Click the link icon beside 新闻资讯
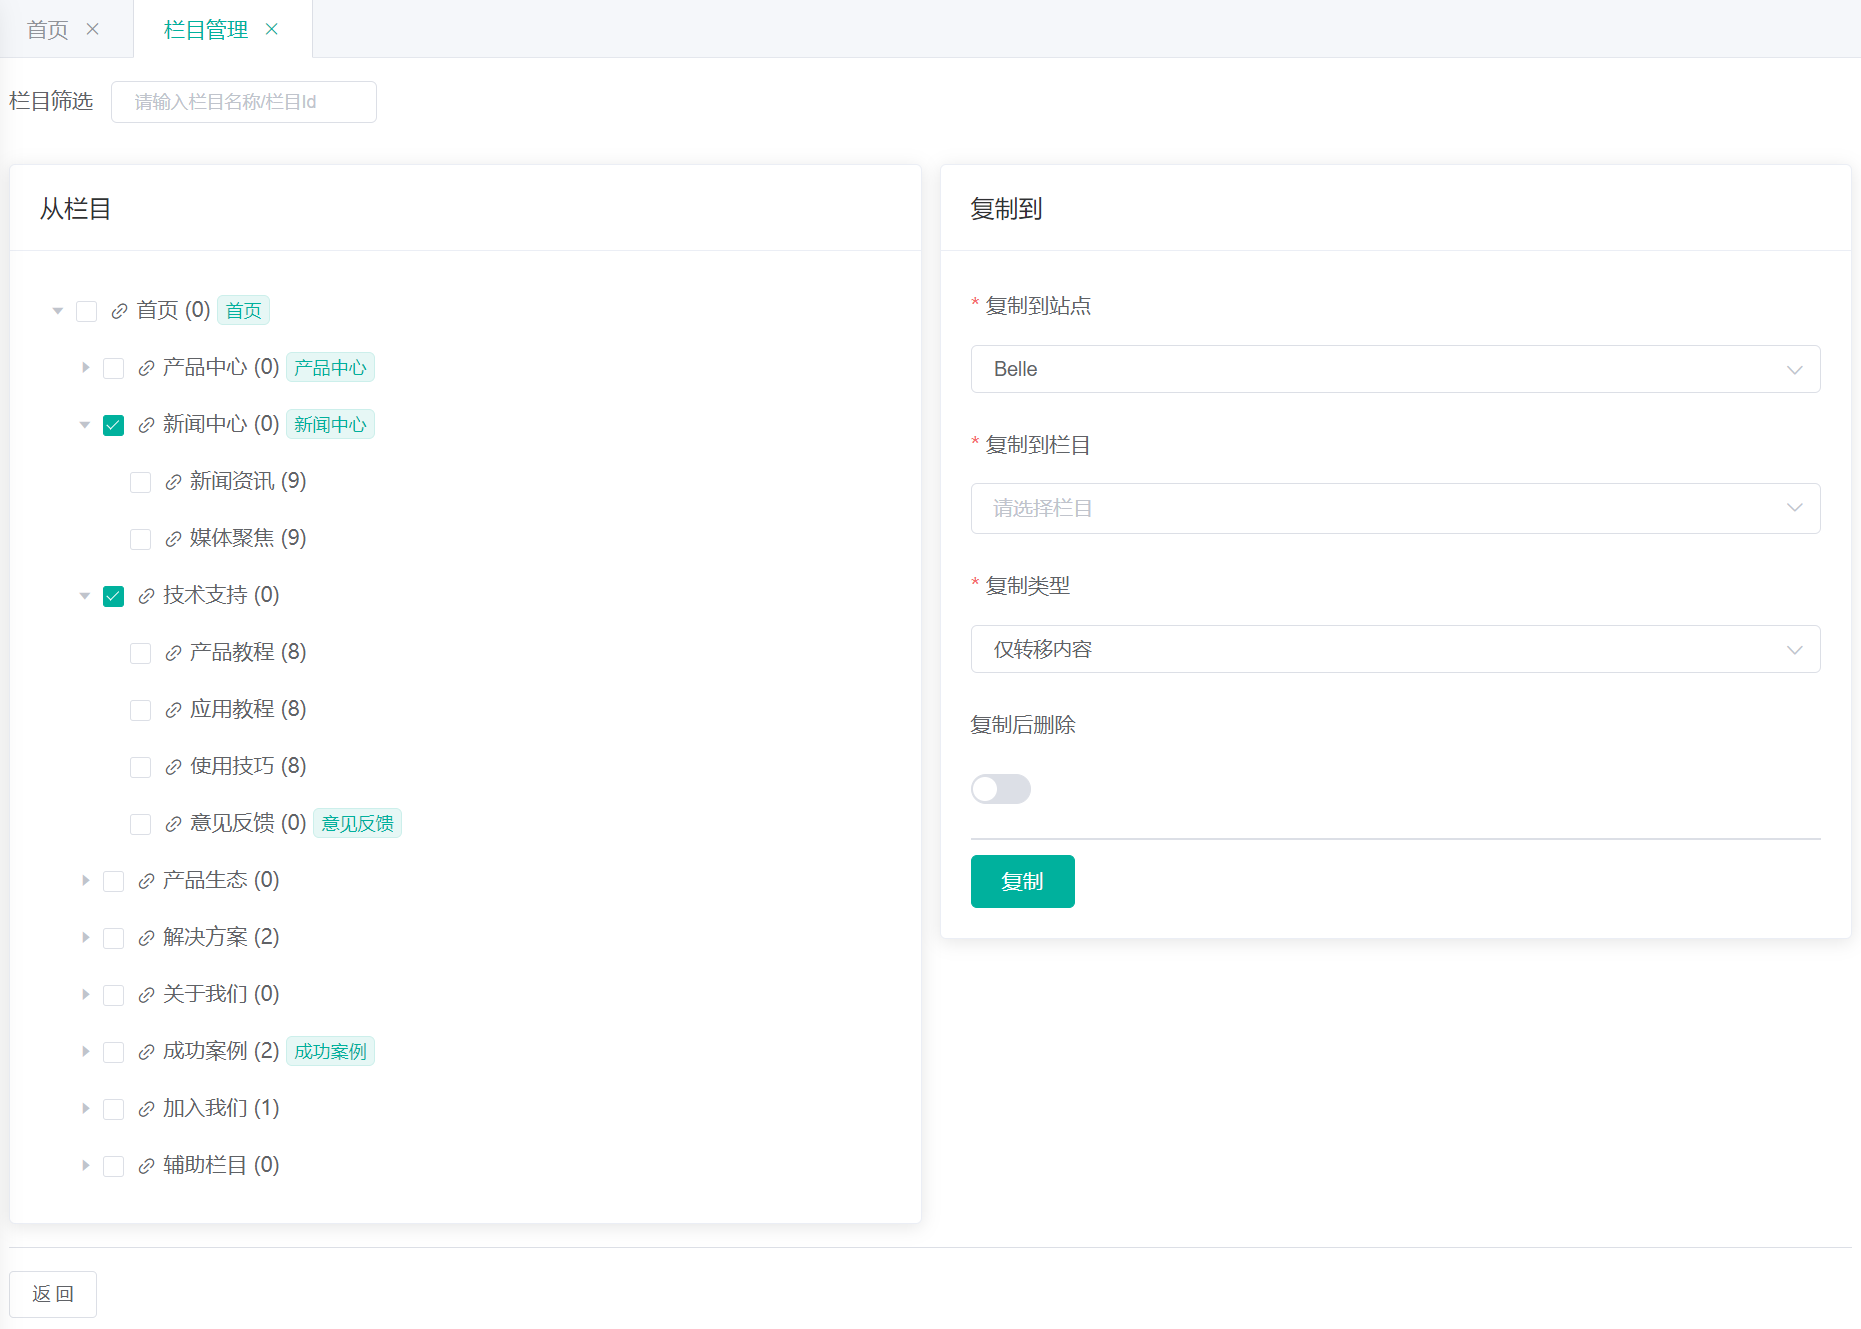 tap(173, 482)
